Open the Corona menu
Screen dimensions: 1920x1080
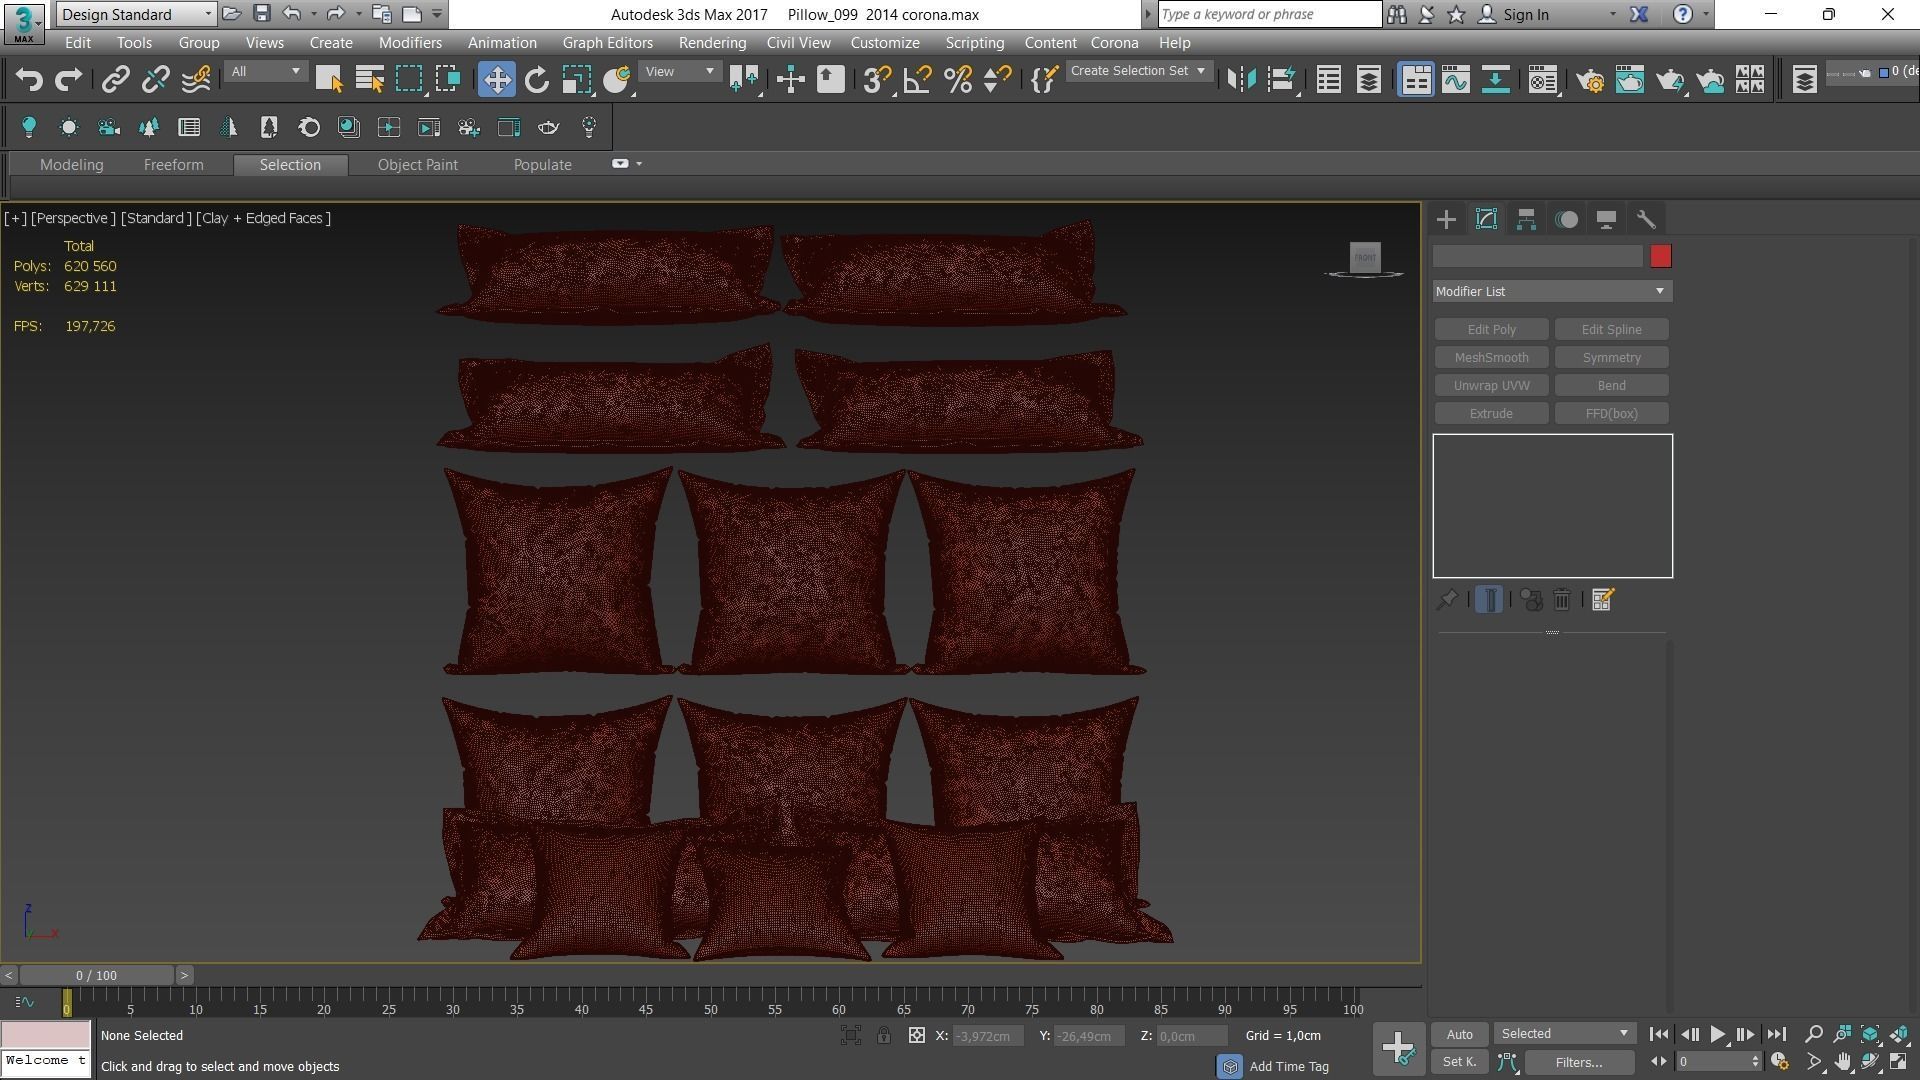coord(1114,43)
